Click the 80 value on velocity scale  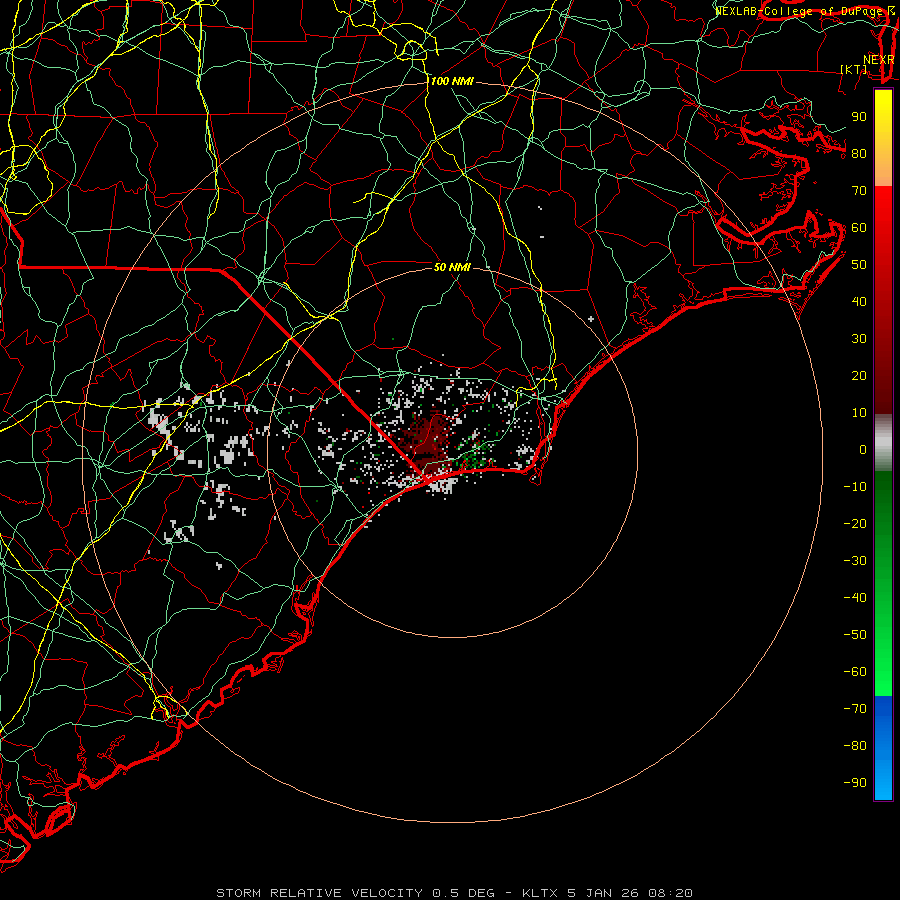coord(859,154)
